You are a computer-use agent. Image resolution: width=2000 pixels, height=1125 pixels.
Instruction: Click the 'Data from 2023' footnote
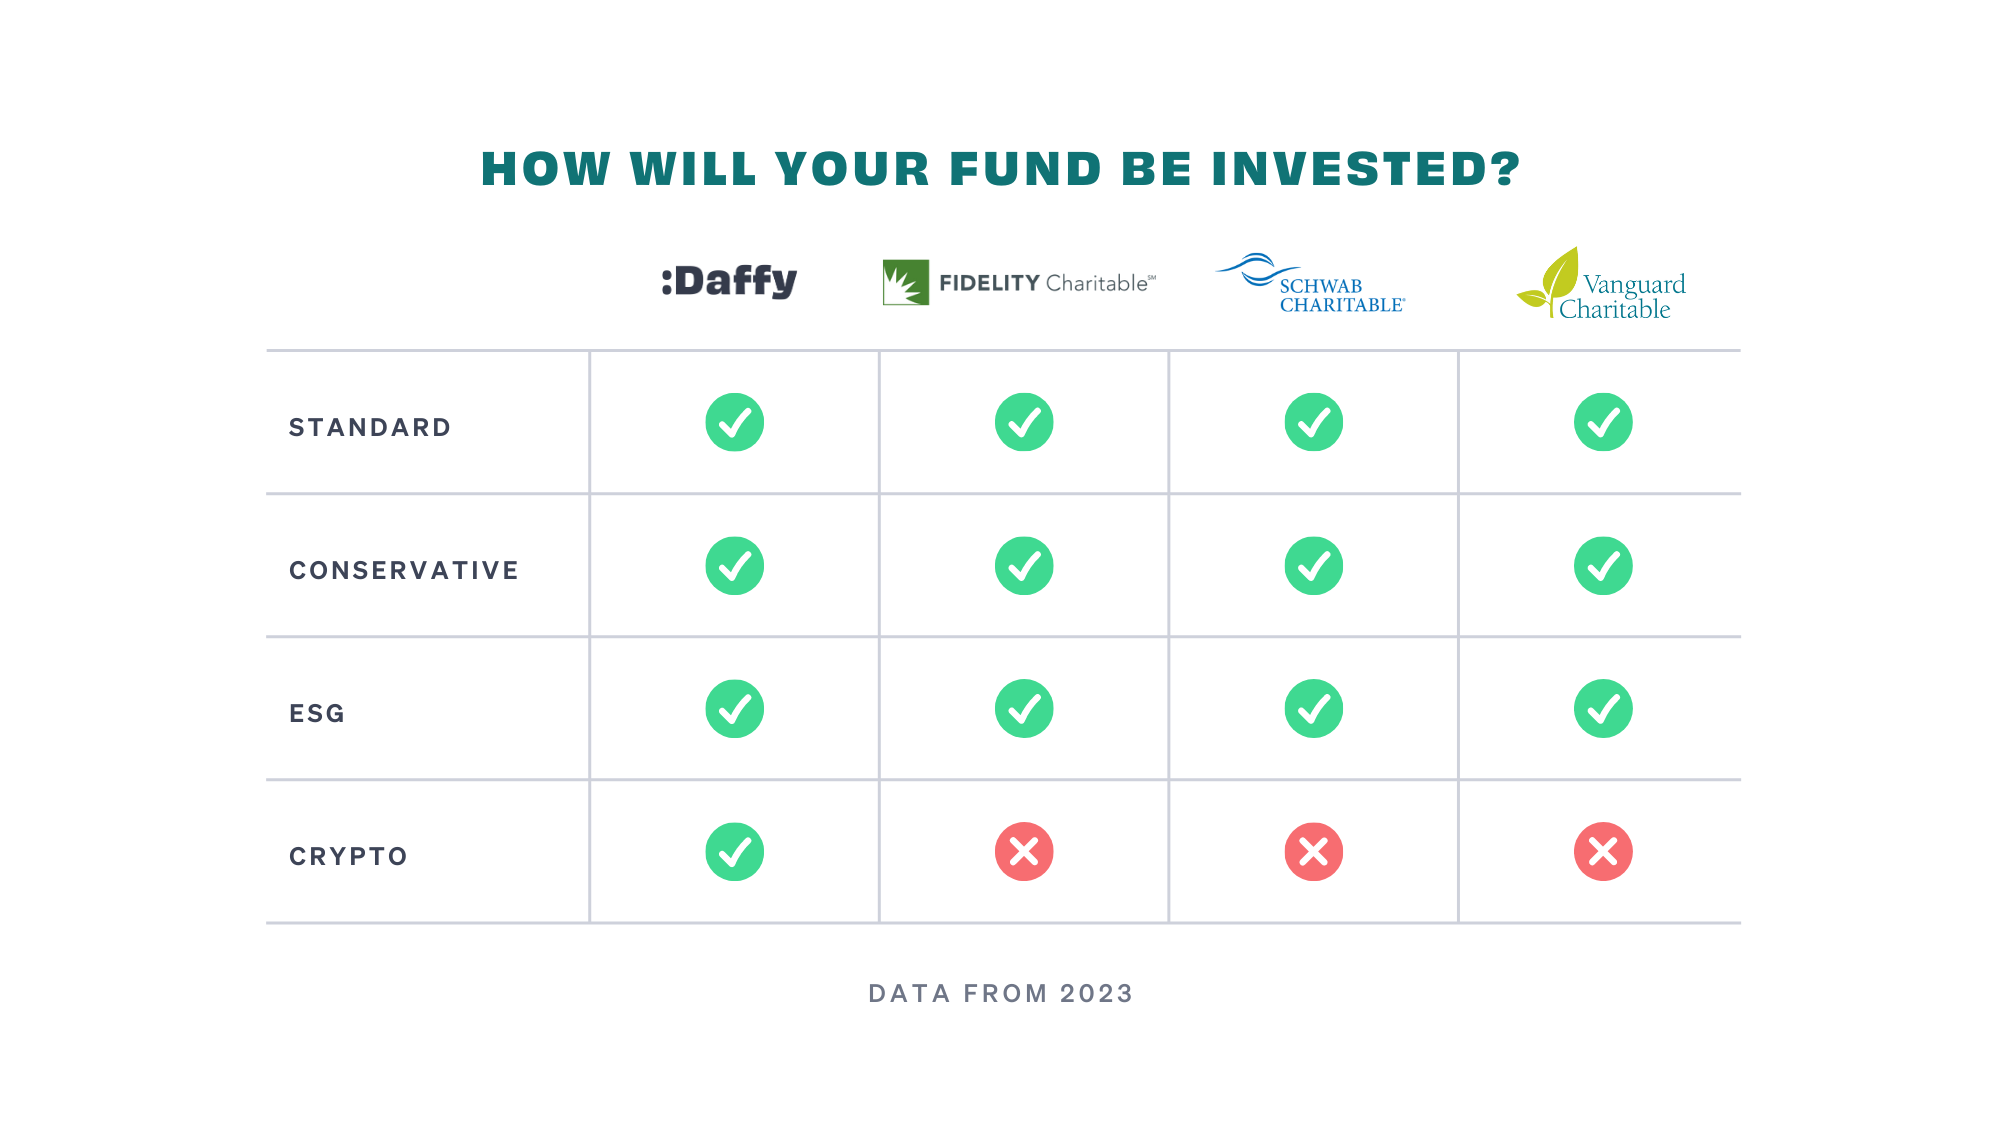(1001, 993)
